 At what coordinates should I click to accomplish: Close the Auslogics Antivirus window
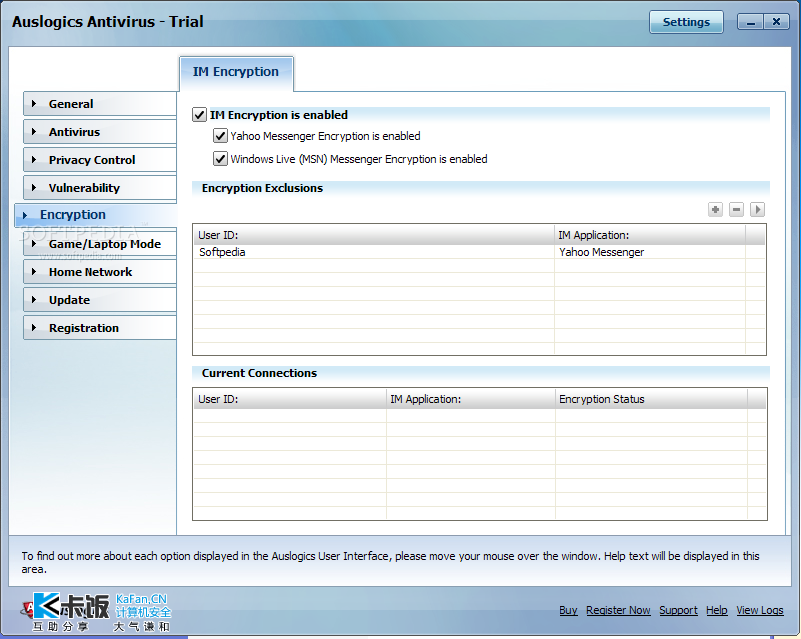click(776, 22)
